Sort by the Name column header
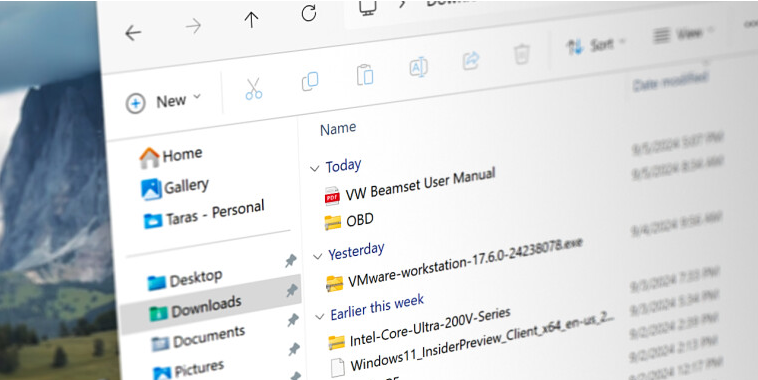The height and width of the screenshot is (380, 758). coord(338,129)
